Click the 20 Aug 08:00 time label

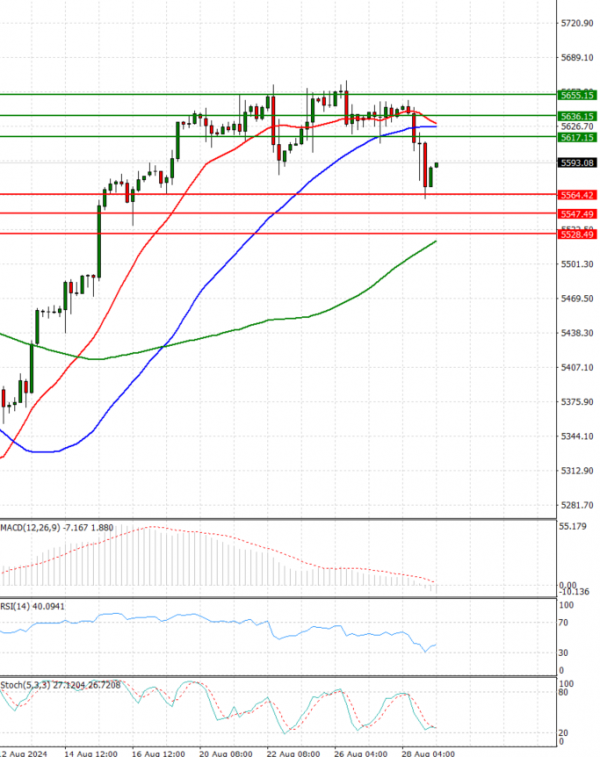click(x=226, y=754)
